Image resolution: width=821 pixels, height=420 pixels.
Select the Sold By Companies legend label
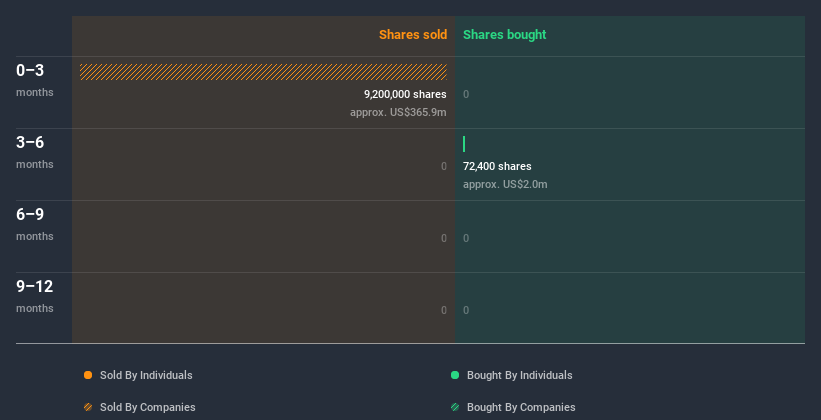148,407
